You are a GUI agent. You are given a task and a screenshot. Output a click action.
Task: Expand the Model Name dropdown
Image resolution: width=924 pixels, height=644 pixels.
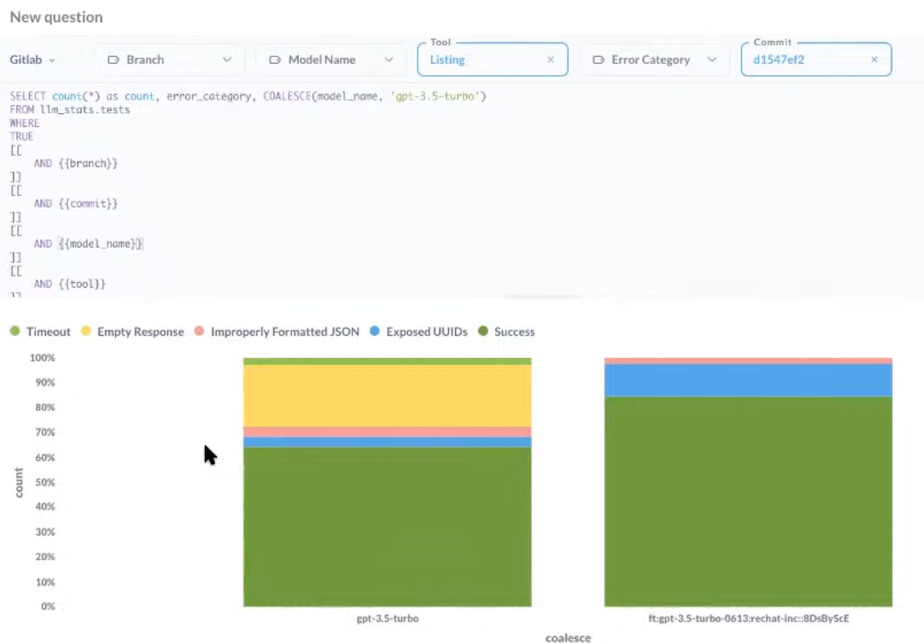click(x=391, y=60)
